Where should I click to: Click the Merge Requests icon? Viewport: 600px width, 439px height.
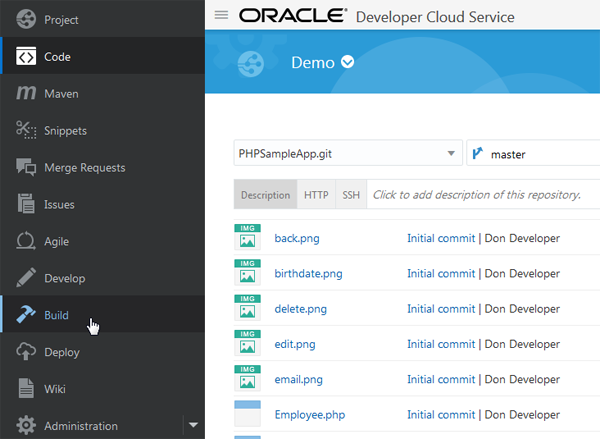point(26,168)
